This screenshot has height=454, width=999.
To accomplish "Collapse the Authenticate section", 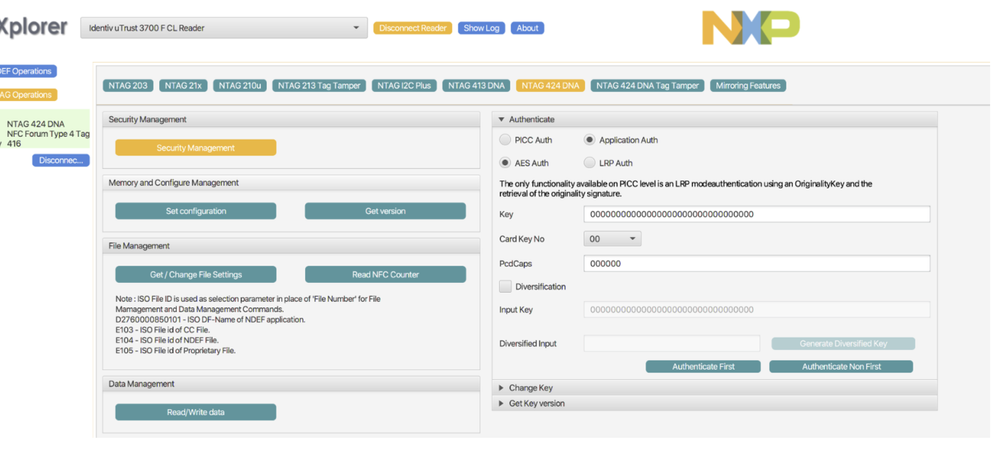I will pyautogui.click(x=714, y=119).
